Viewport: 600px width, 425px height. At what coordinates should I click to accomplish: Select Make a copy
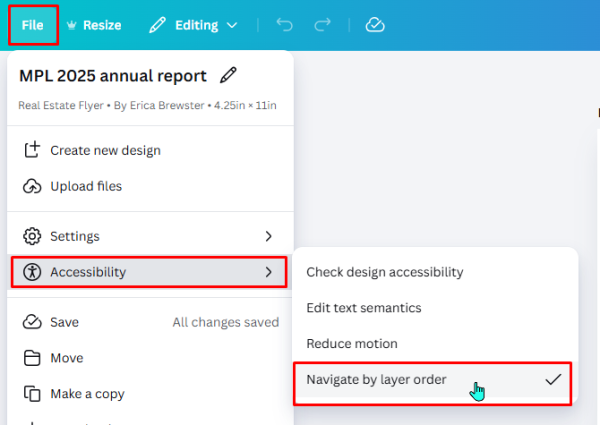coord(150,394)
